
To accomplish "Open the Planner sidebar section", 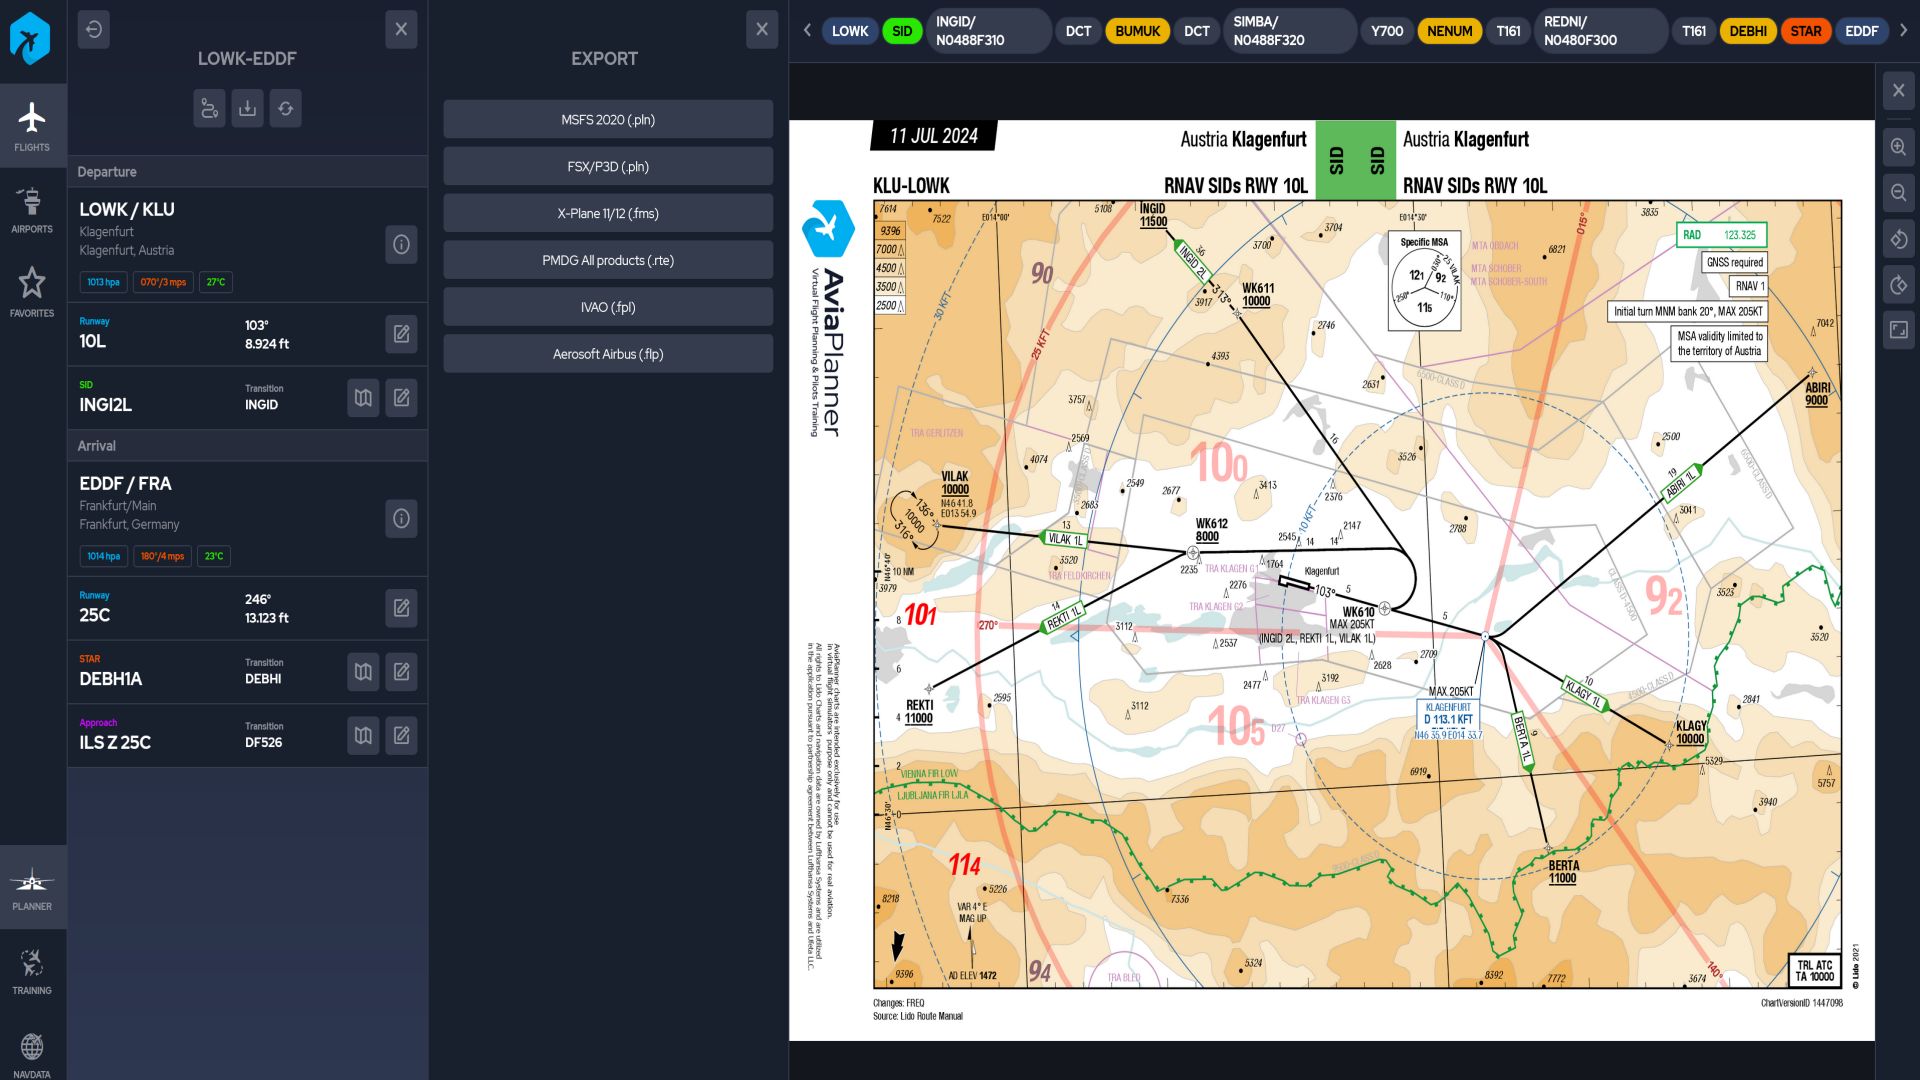I will pos(32,887).
